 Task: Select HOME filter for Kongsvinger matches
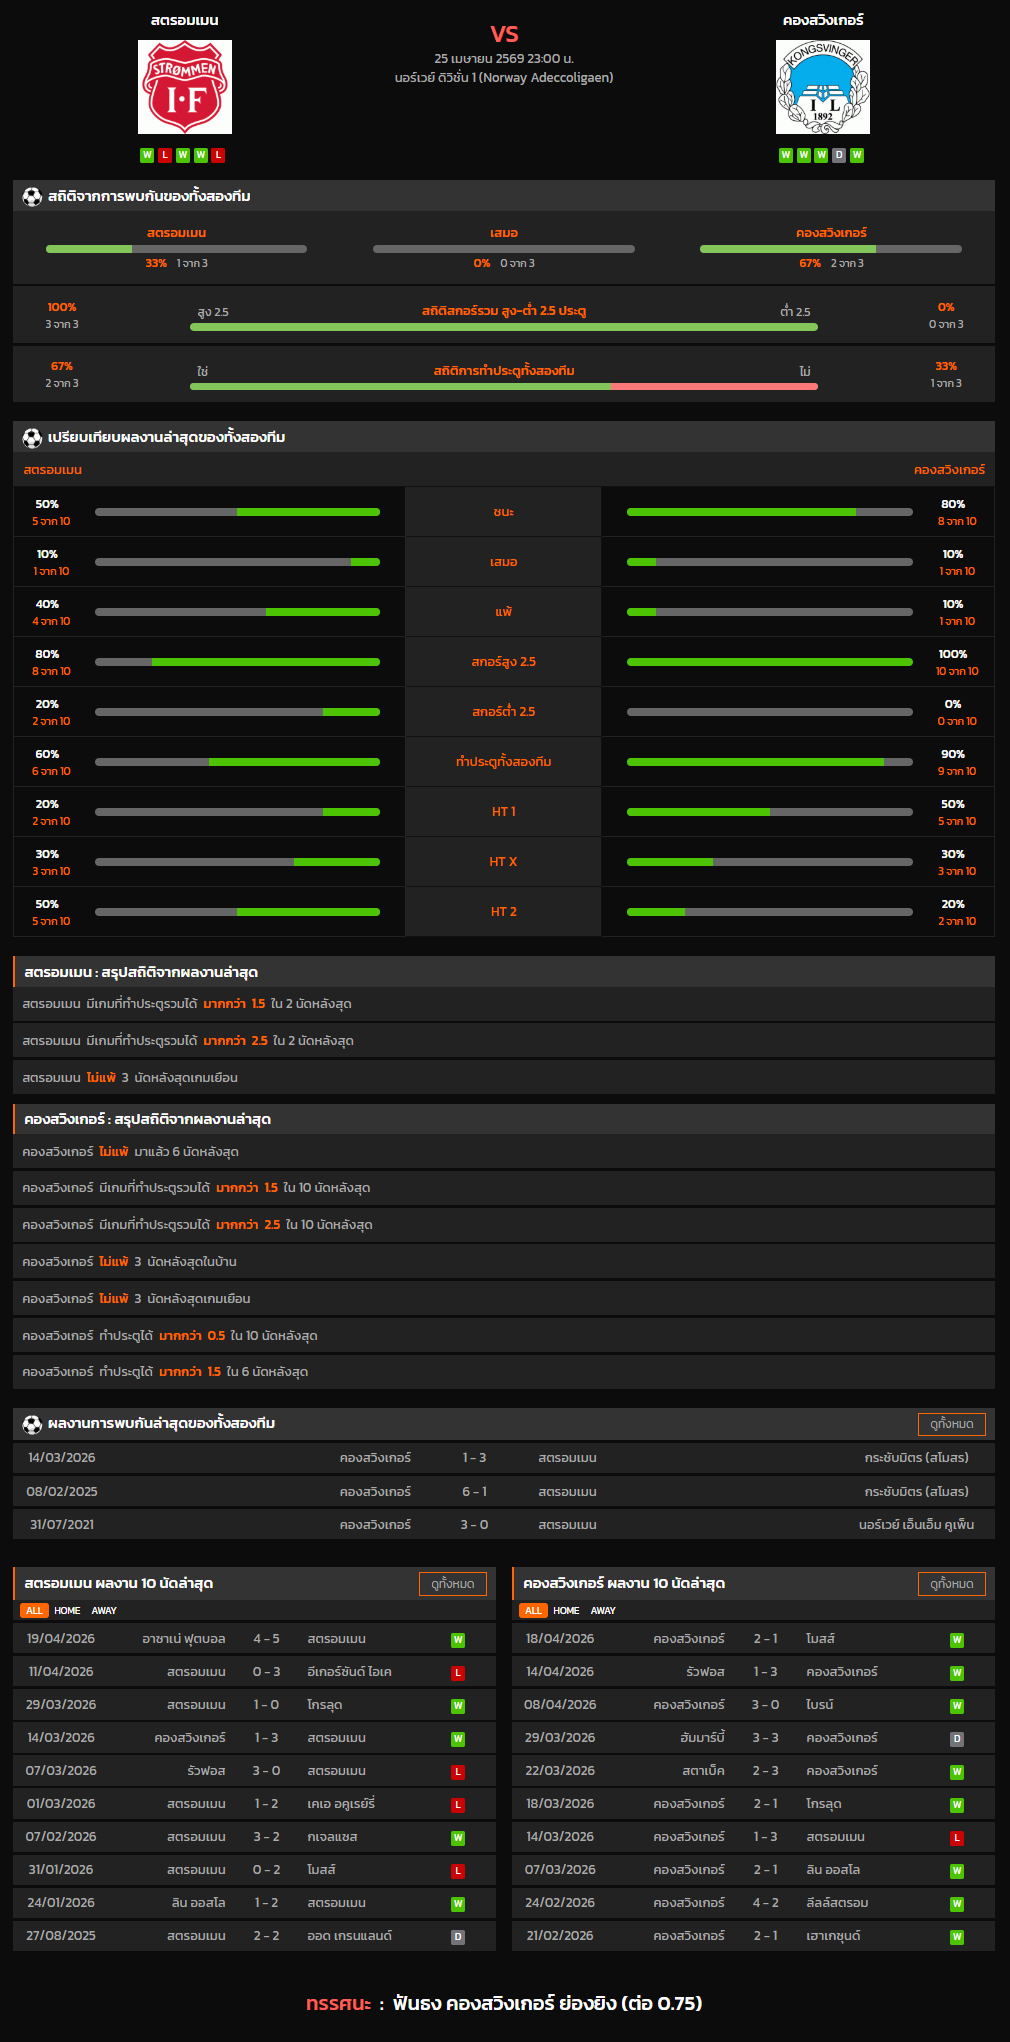566,1611
